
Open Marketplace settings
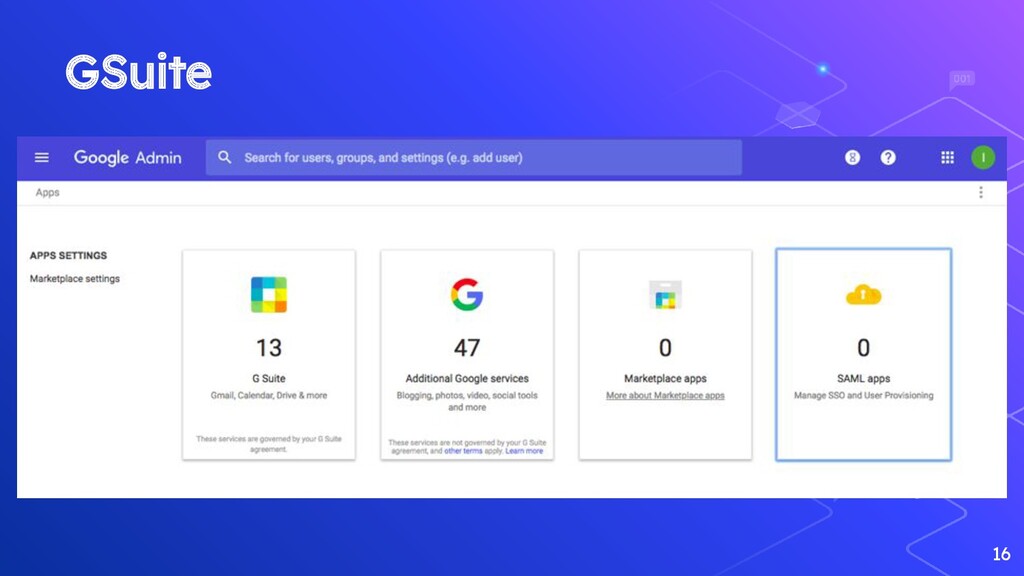[x=74, y=279]
